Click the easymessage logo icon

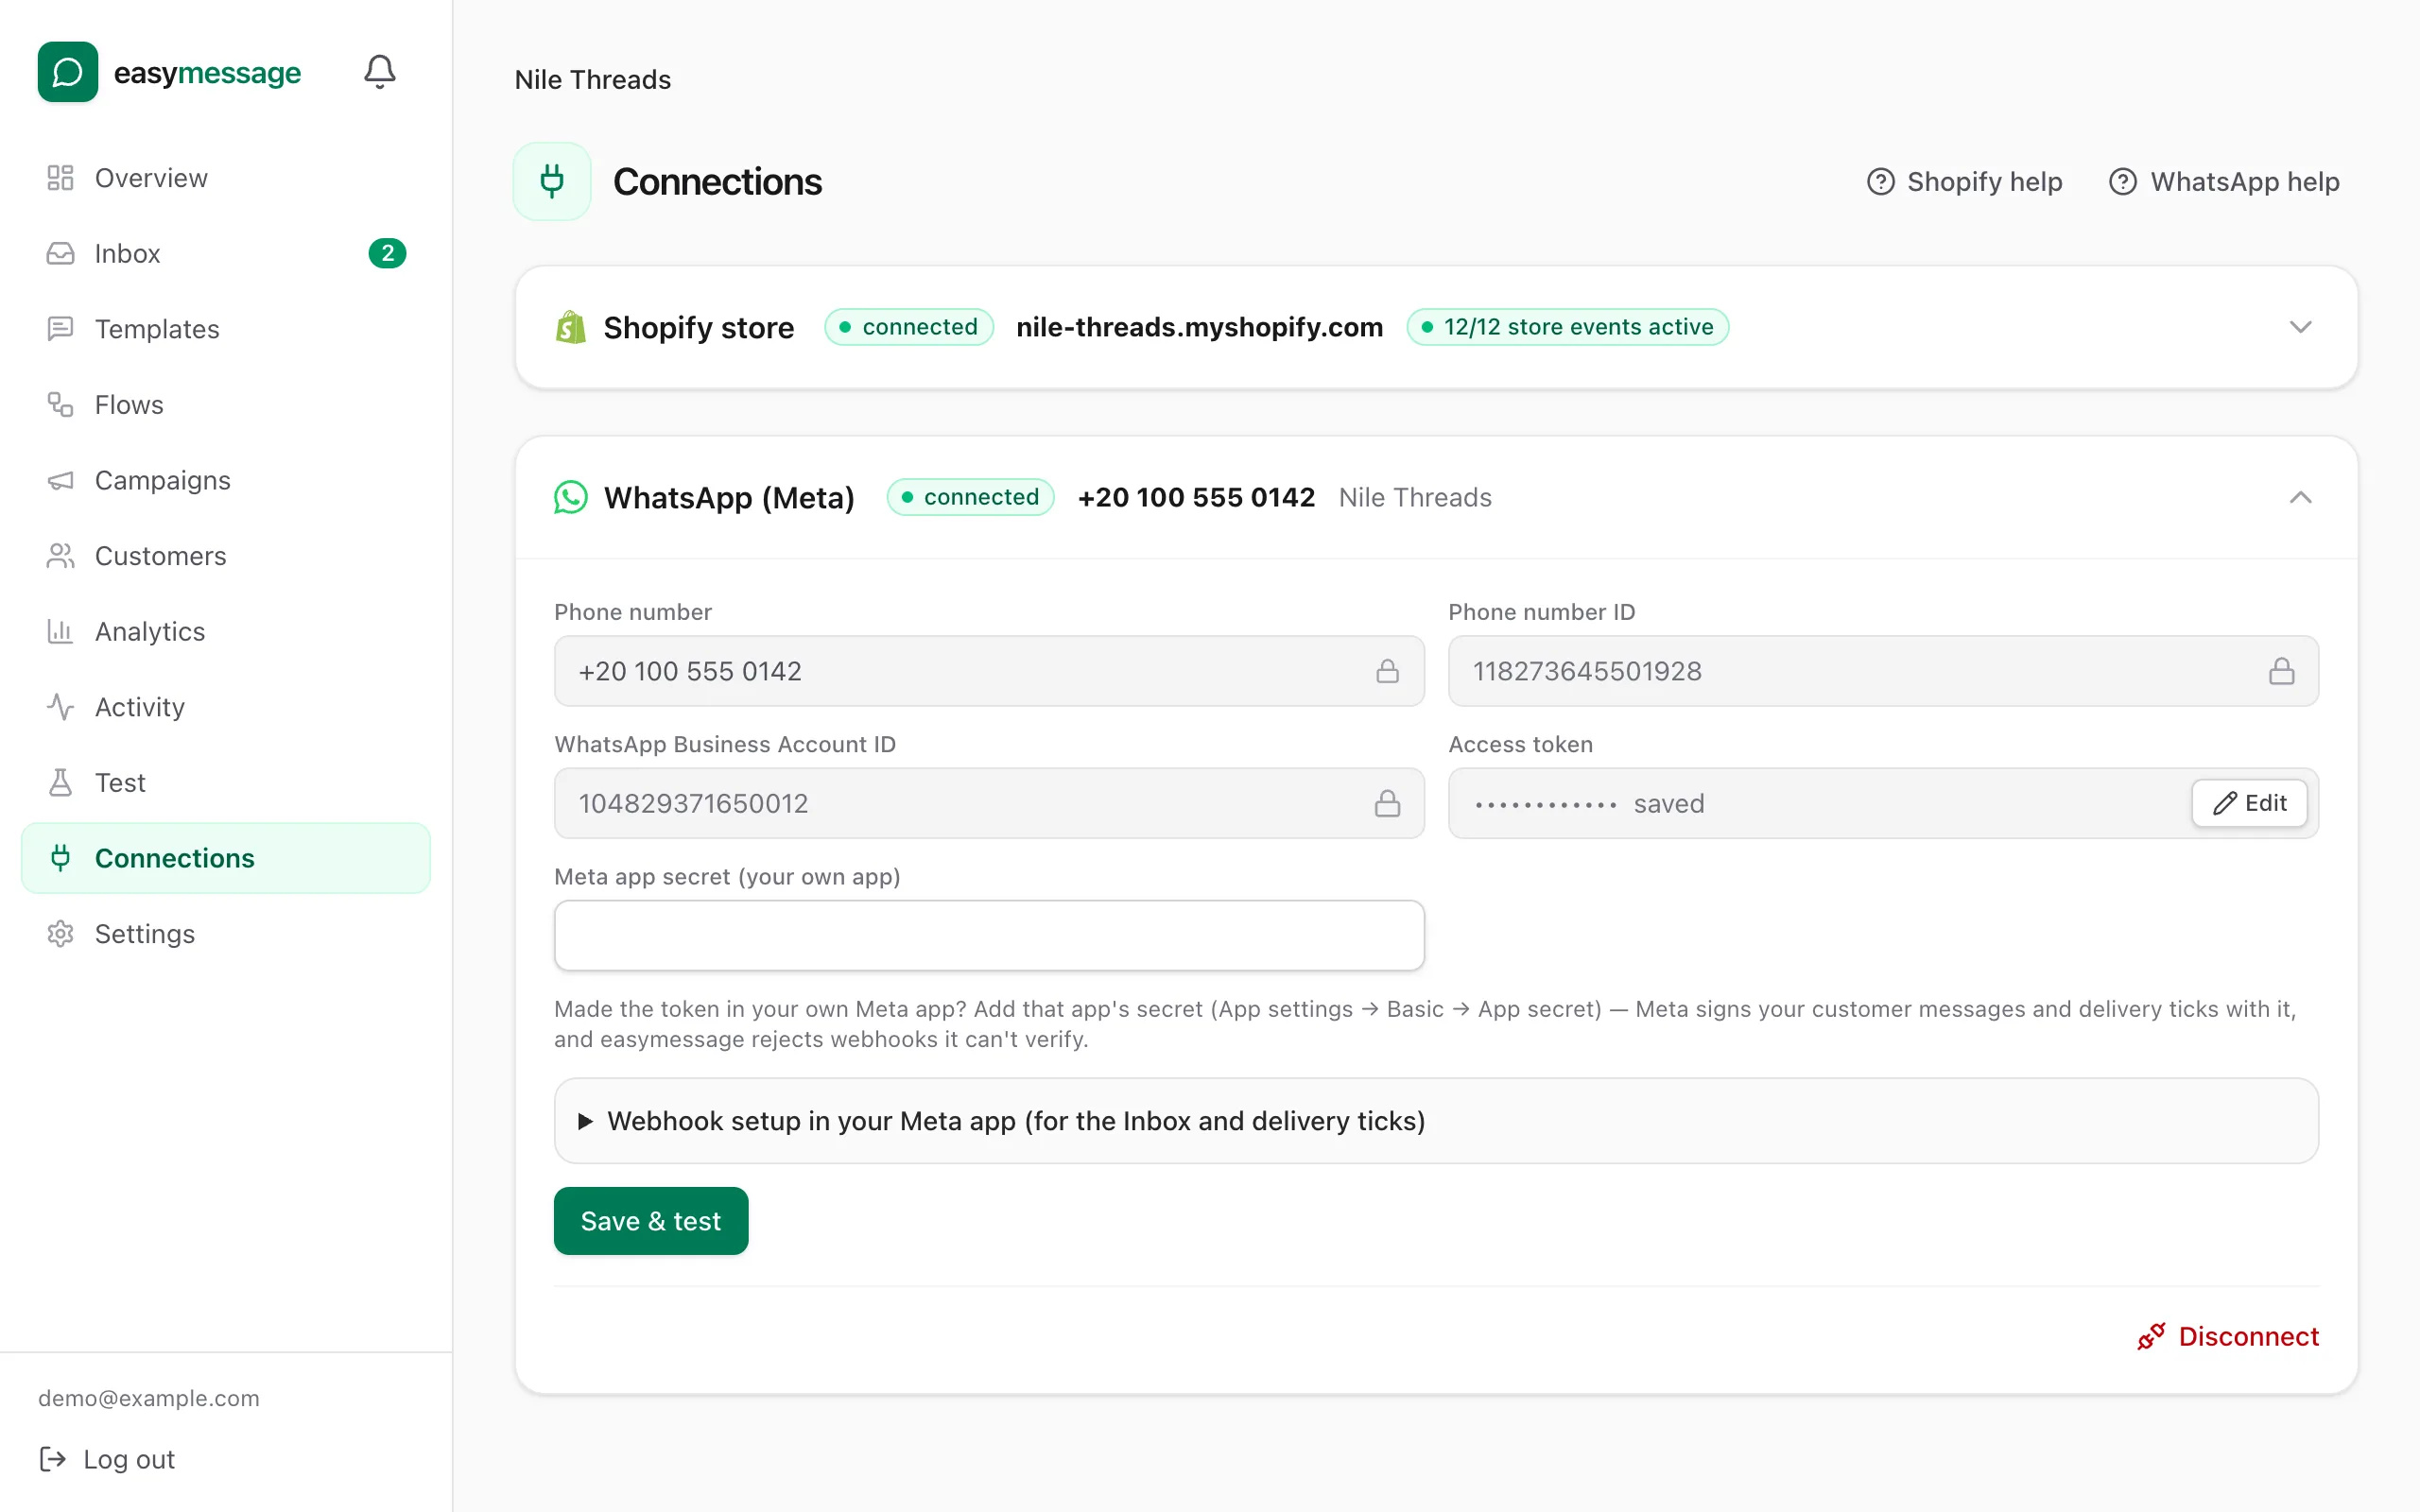68,72
